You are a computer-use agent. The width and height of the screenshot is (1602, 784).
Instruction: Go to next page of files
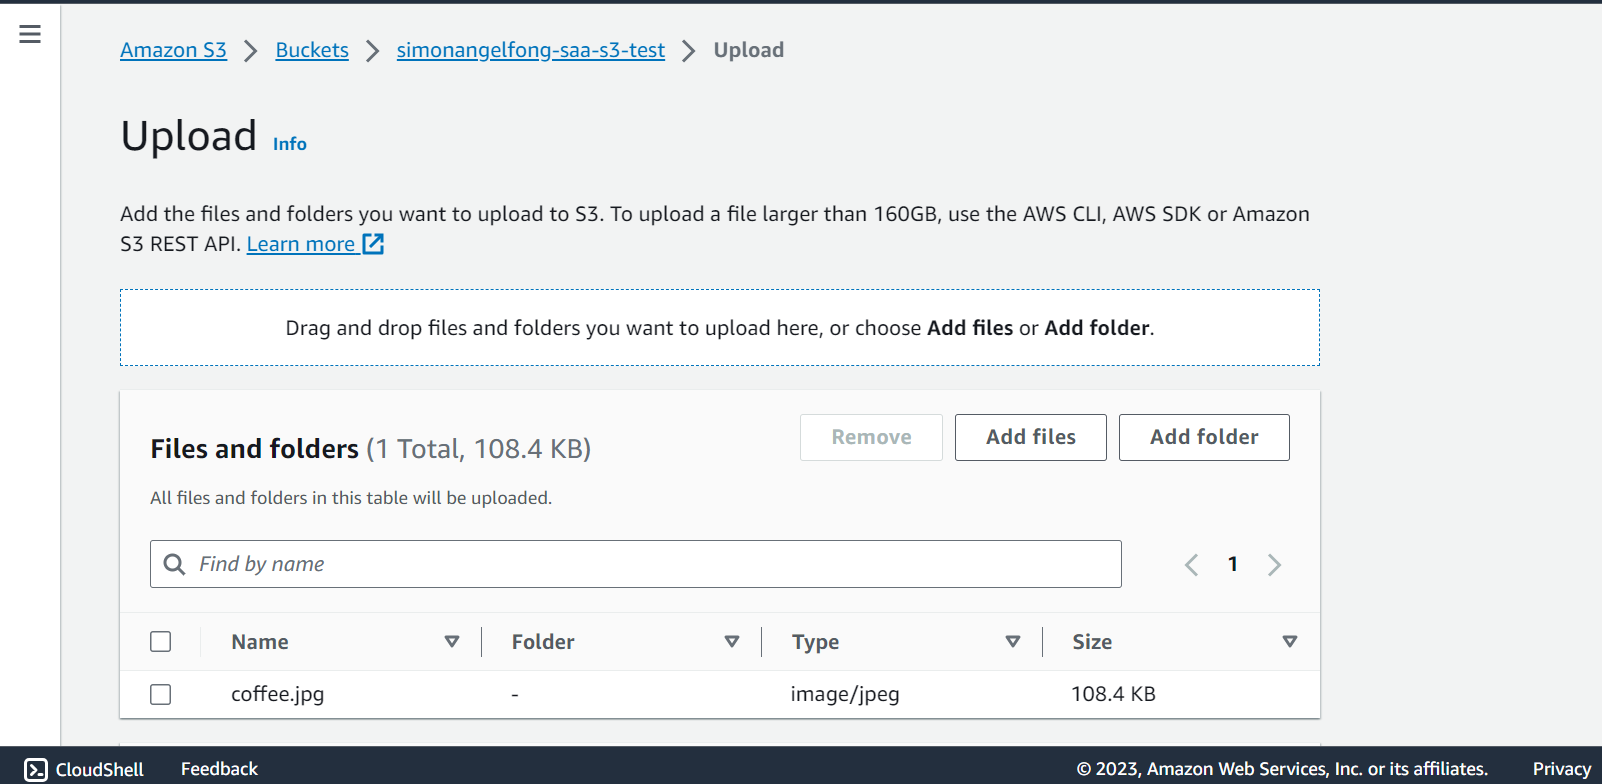(x=1274, y=565)
